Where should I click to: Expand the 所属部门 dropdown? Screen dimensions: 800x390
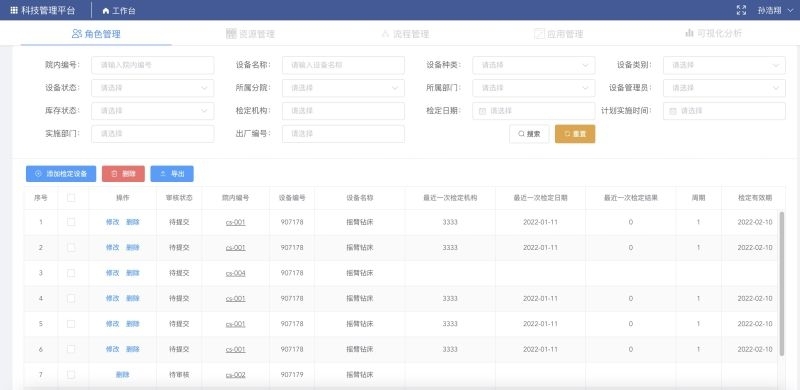[534, 88]
